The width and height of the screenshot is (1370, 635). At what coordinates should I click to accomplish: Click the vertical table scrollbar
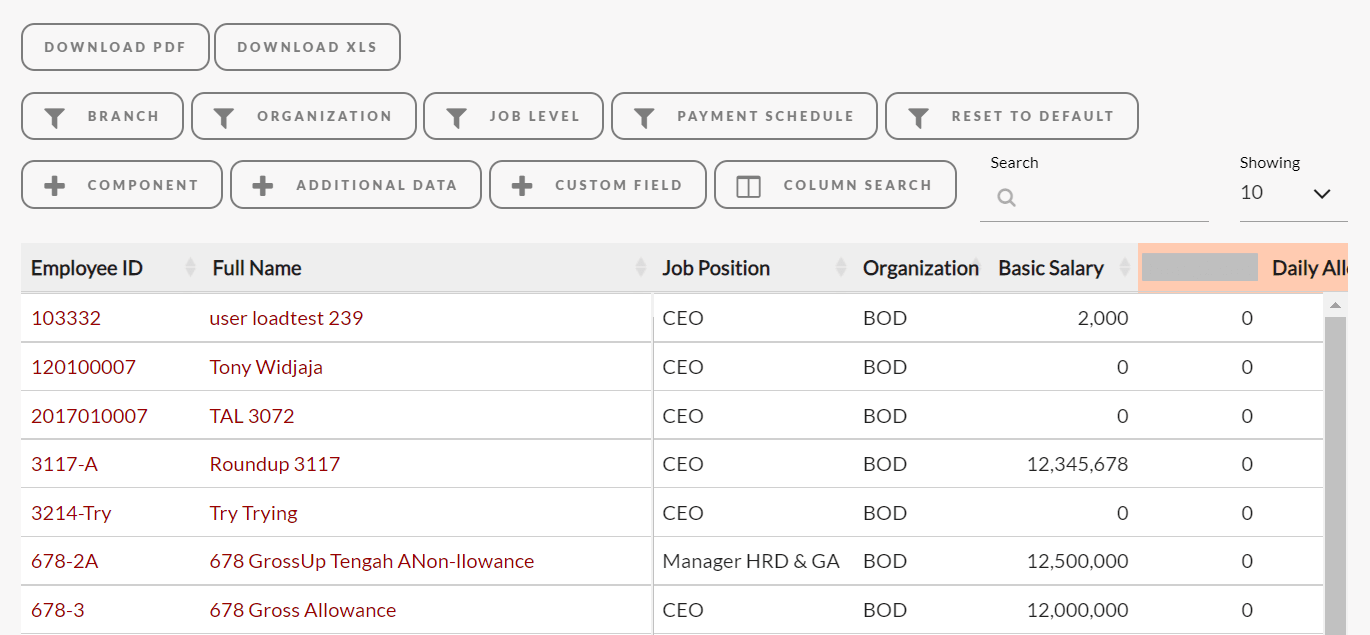click(x=1335, y=470)
